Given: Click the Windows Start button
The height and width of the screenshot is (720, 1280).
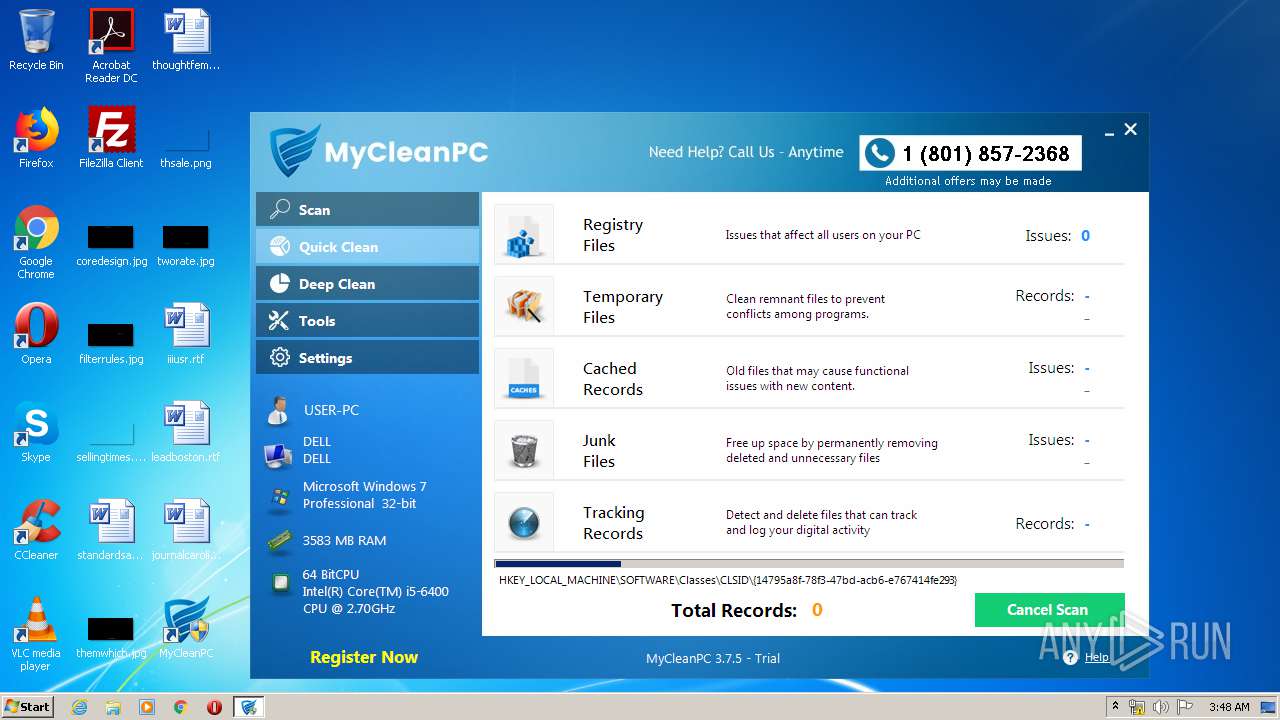Looking at the screenshot, I should [x=28, y=706].
